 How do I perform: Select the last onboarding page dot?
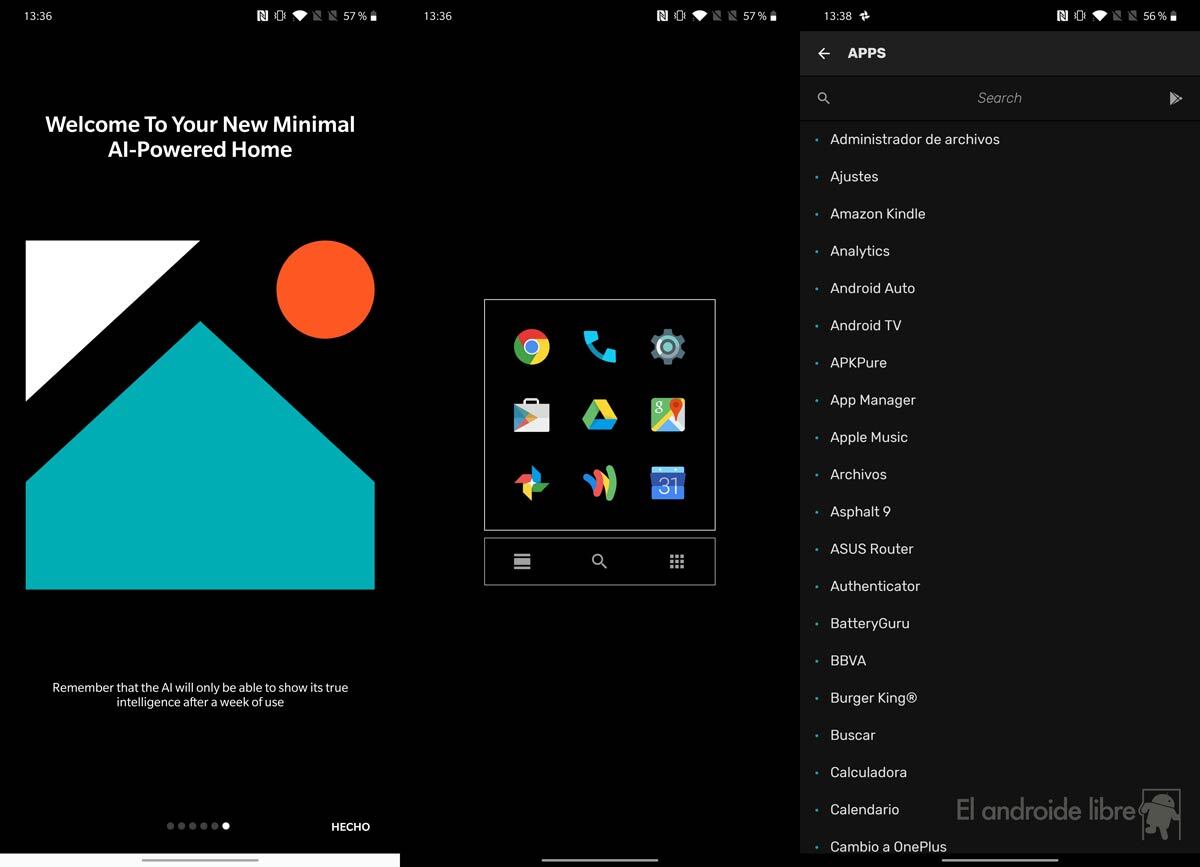[226, 826]
